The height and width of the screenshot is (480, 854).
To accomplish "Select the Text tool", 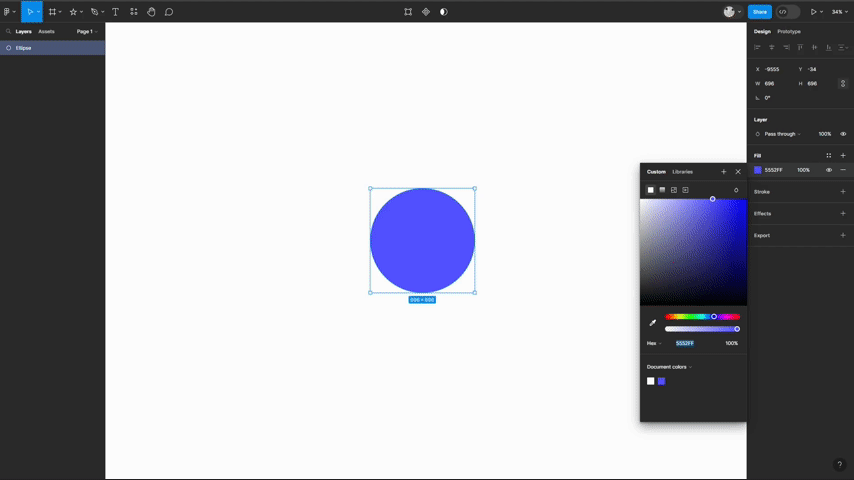I will (115, 11).
